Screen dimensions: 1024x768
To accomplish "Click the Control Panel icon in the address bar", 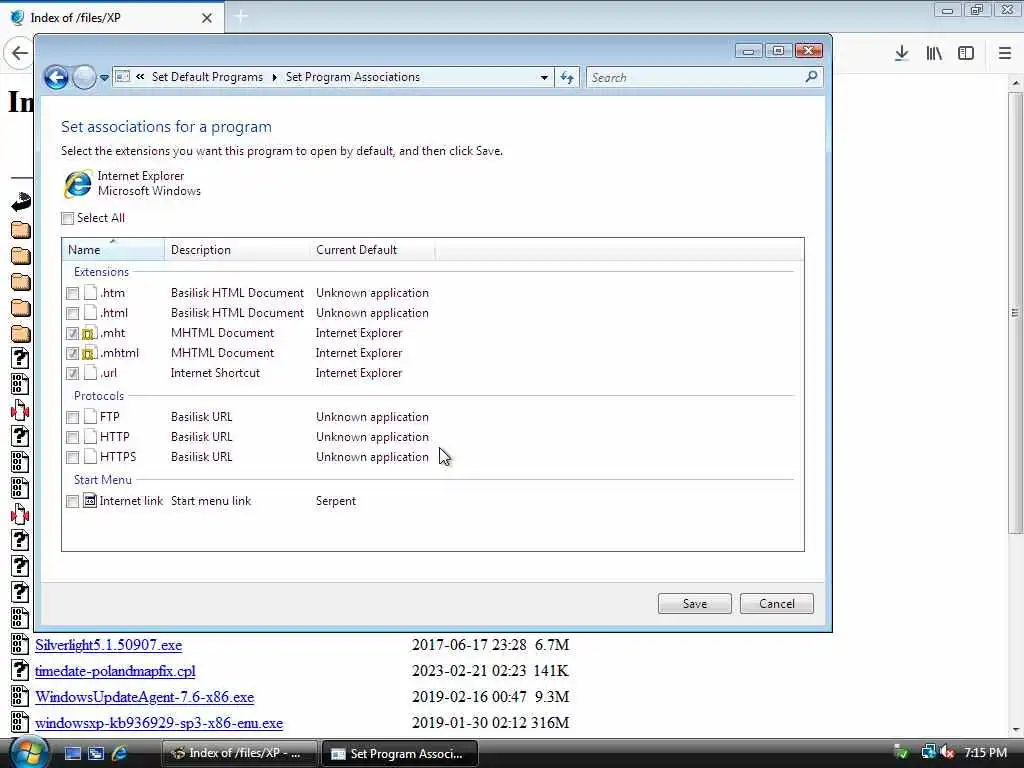I will 122,76.
